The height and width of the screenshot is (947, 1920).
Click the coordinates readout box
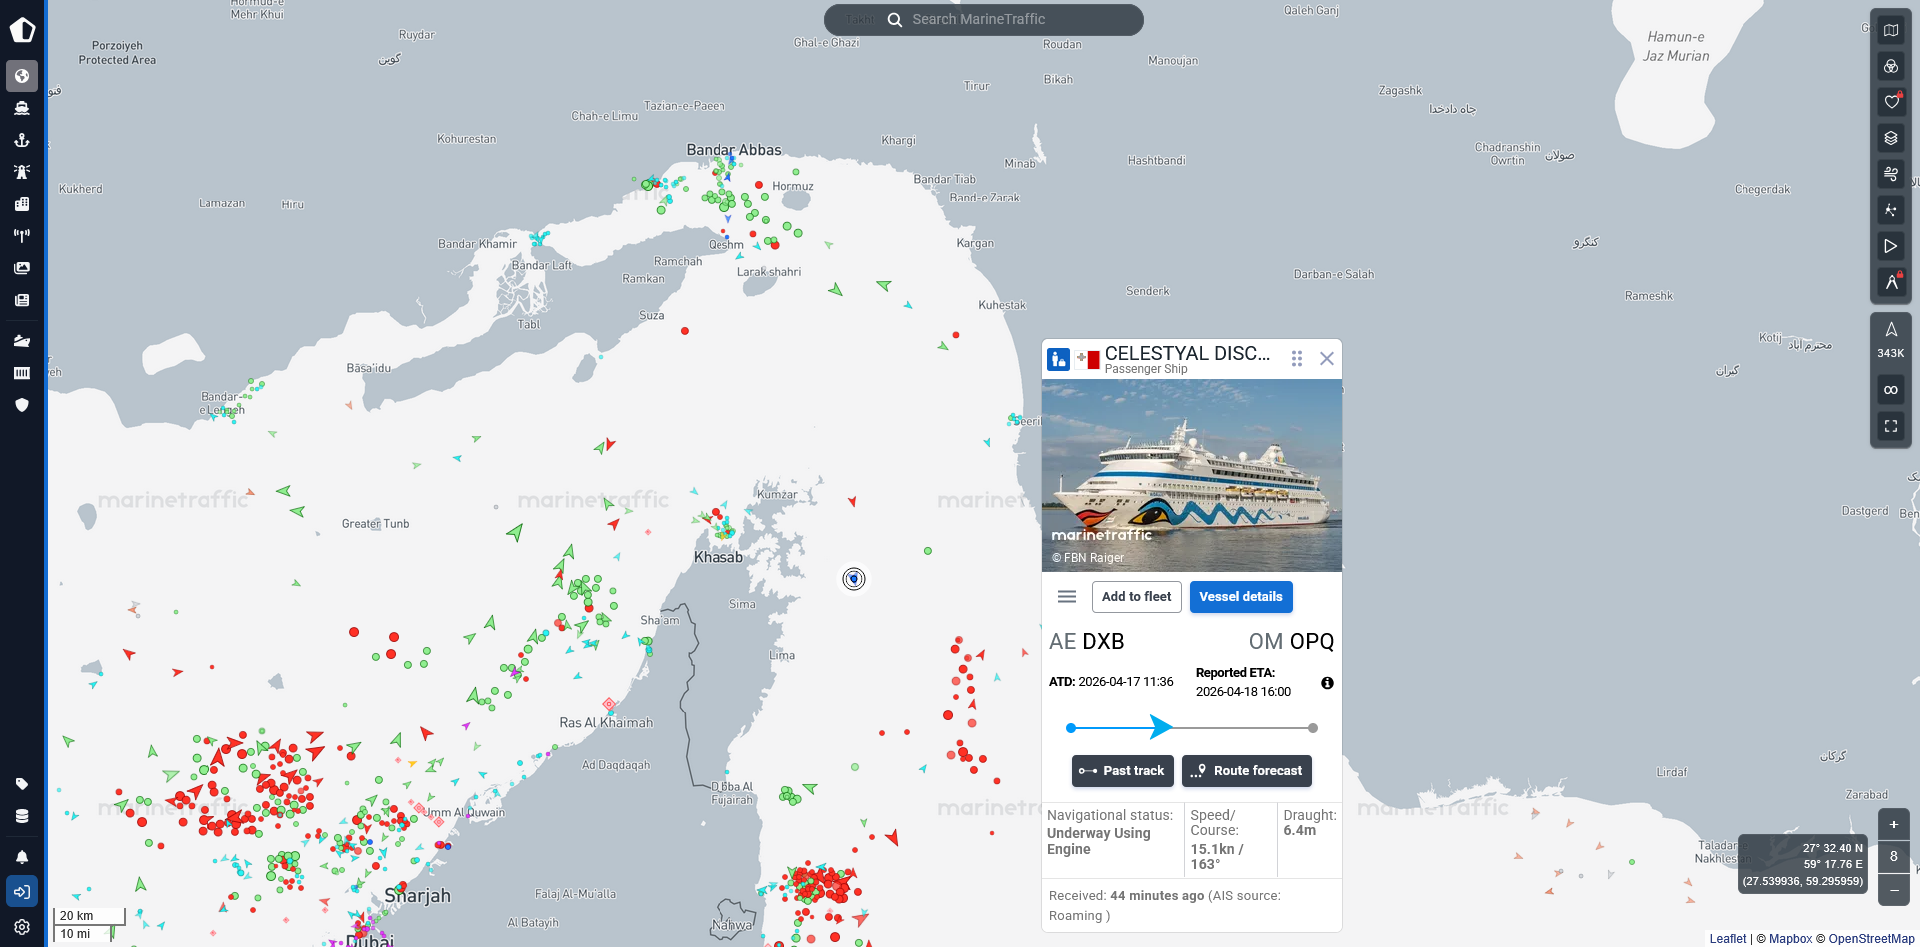tap(1803, 864)
